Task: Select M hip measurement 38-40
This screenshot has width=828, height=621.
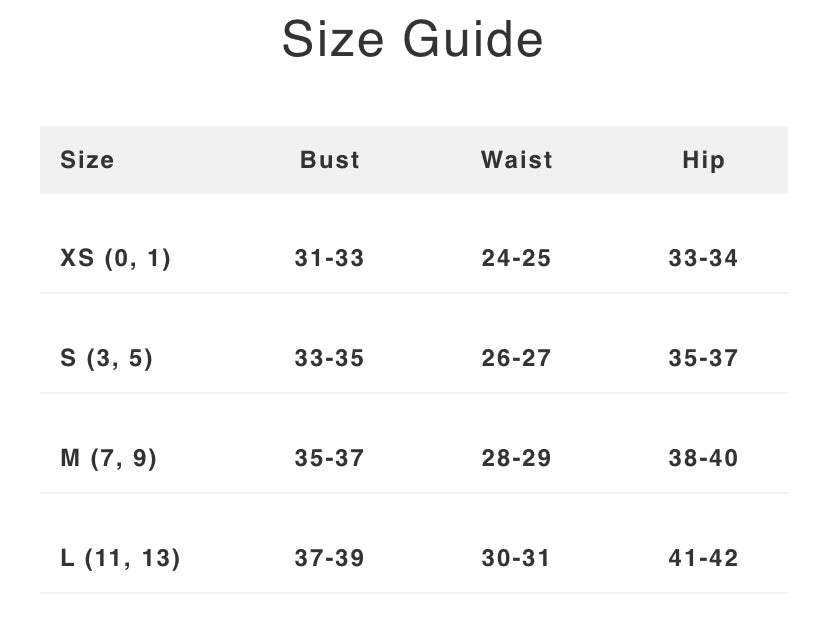Action: pos(703,458)
